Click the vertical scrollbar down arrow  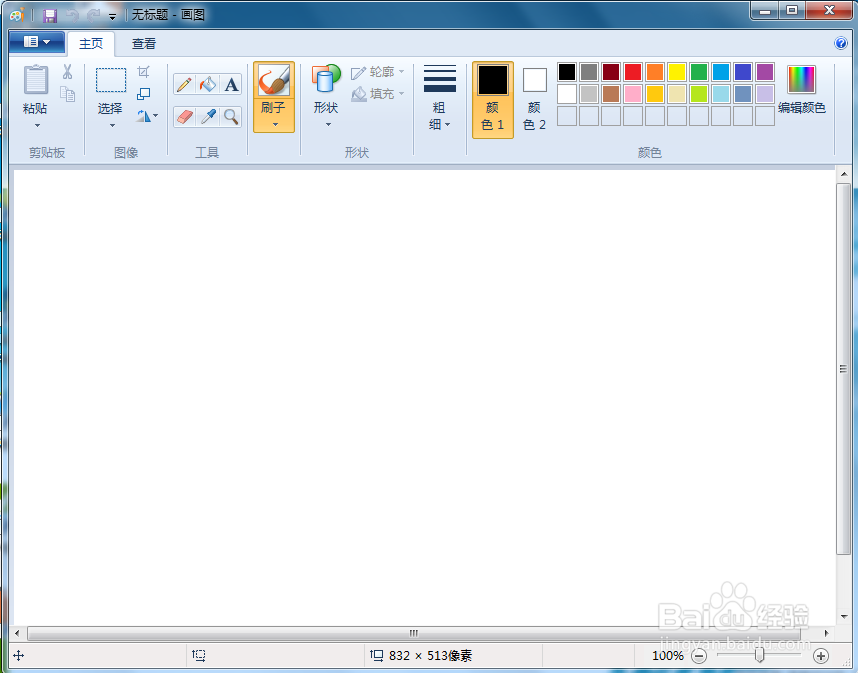click(844, 617)
